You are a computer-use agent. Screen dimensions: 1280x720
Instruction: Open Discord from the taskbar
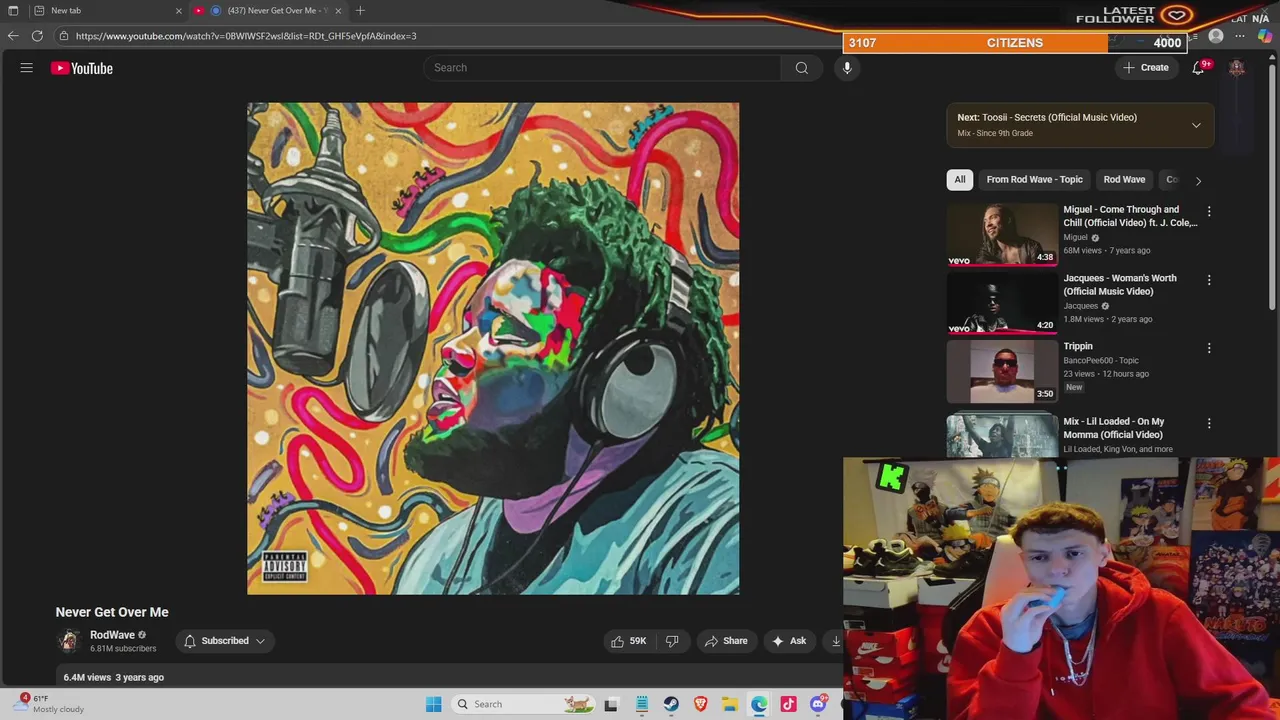pos(818,704)
